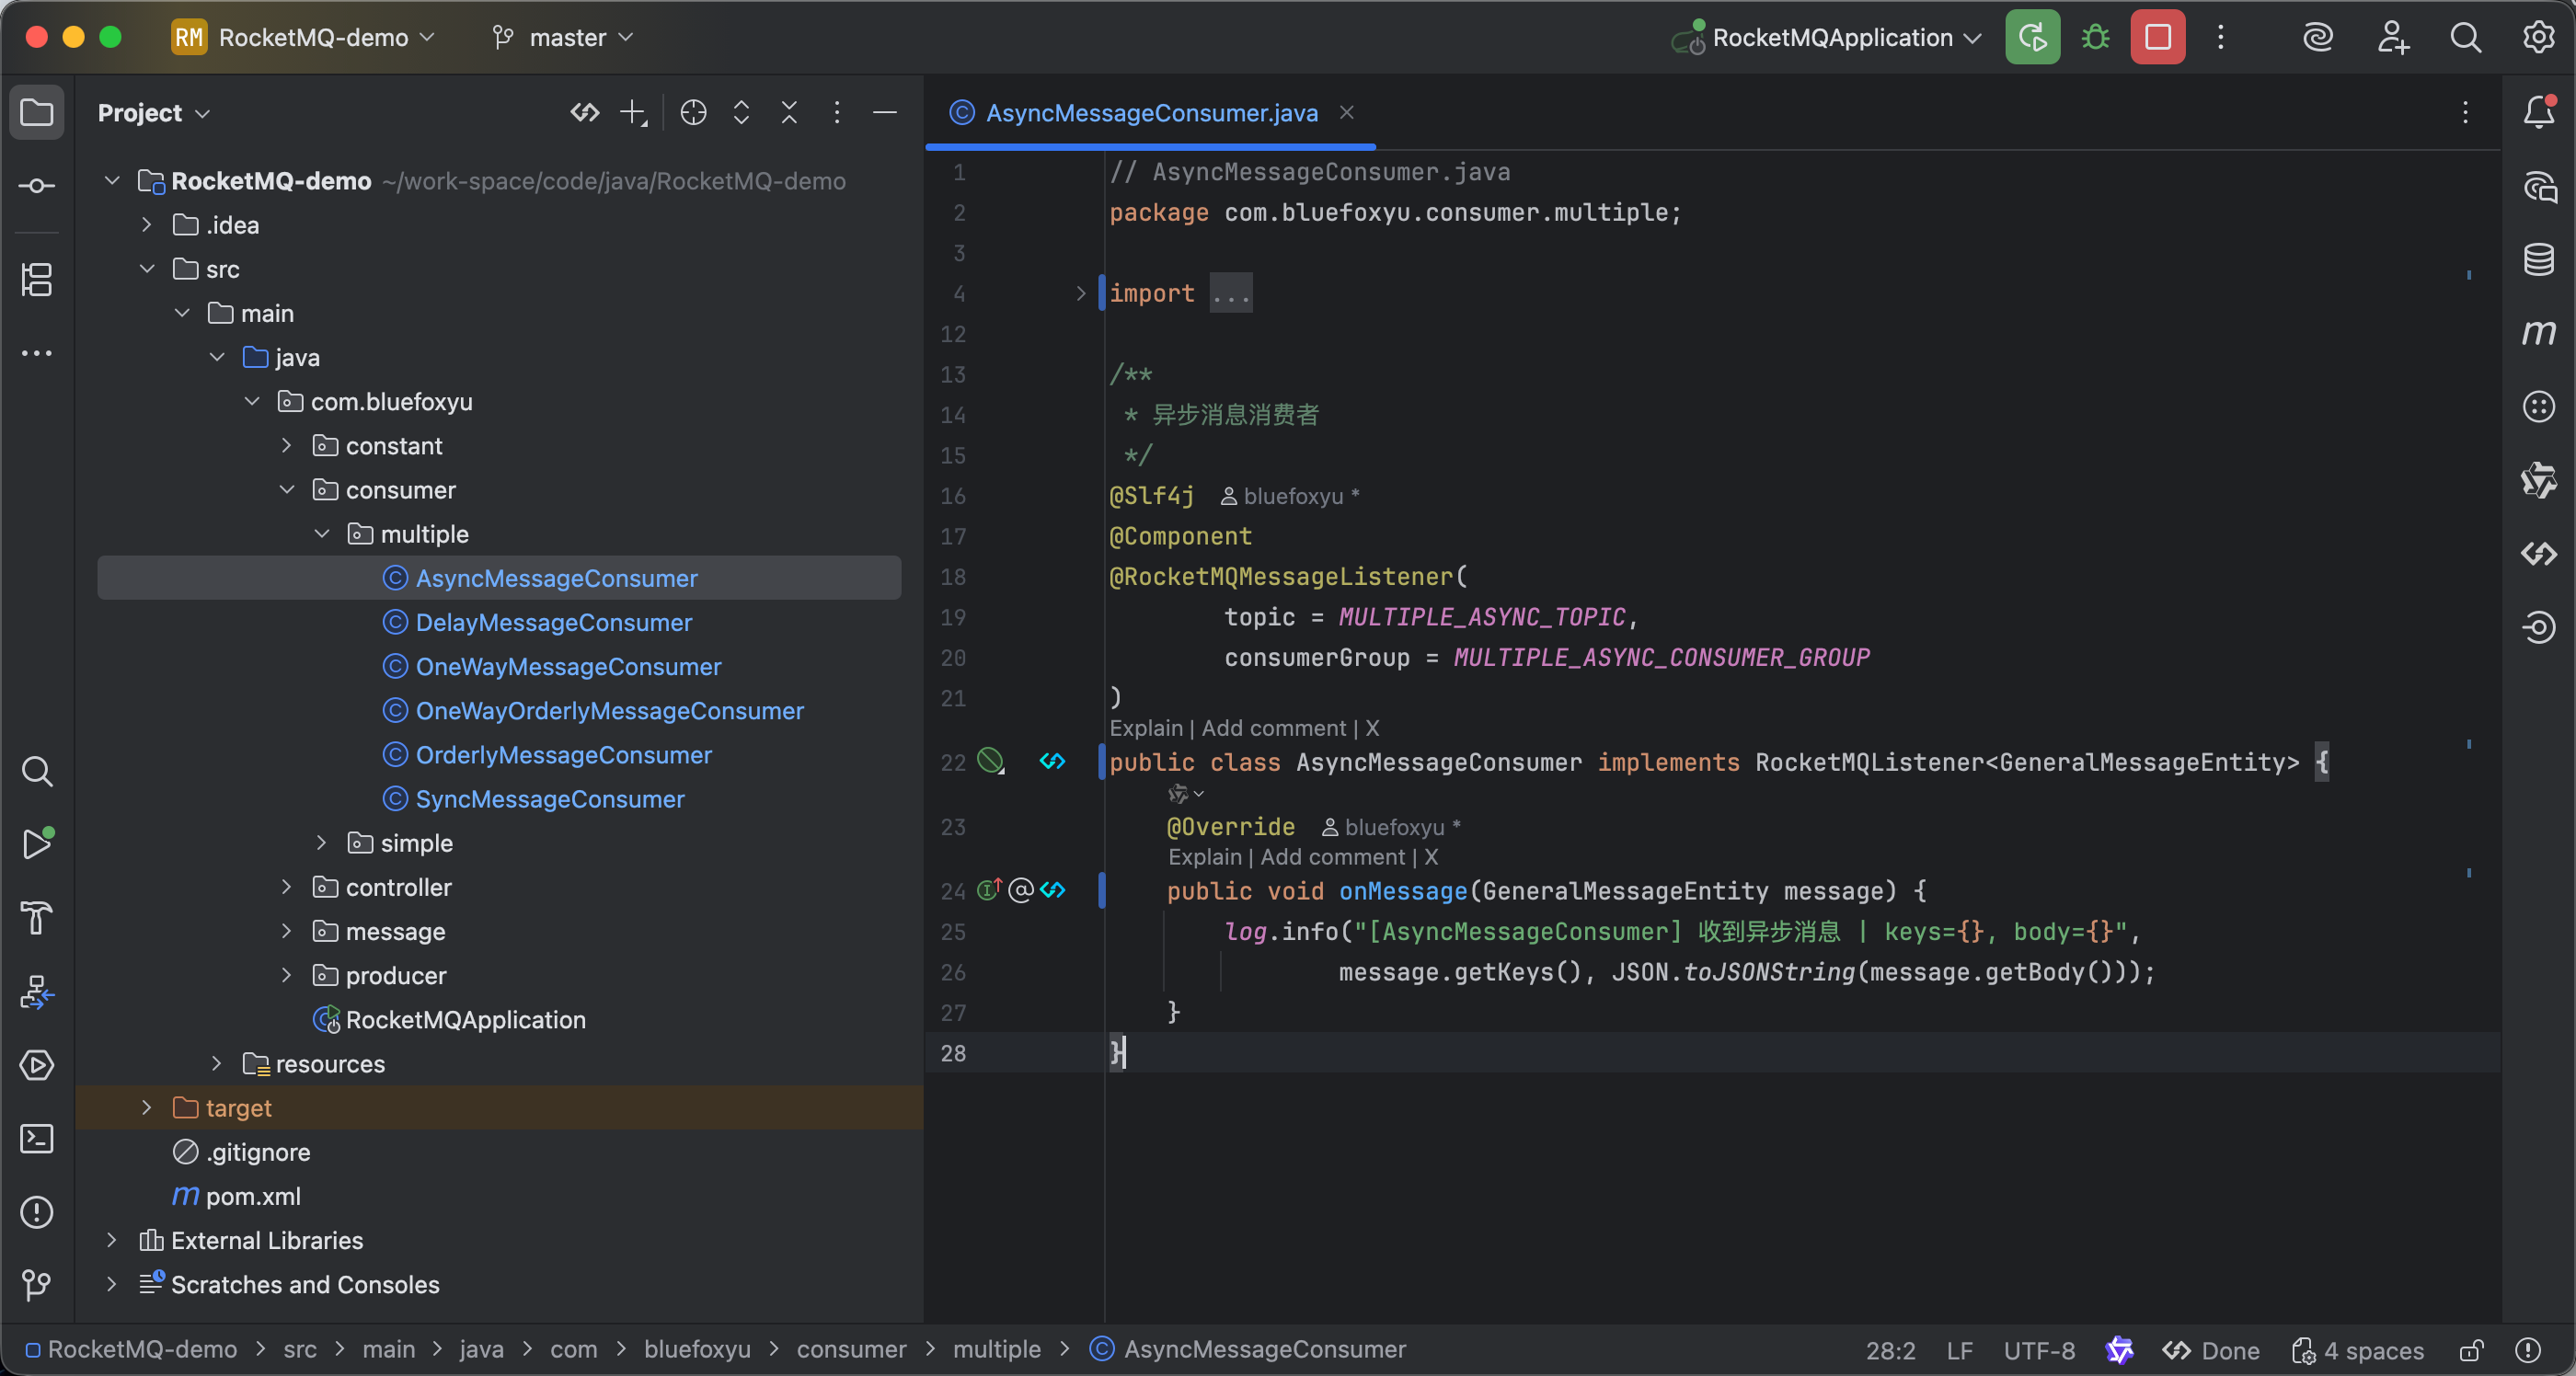This screenshot has height=1376, width=2576.
Task: Toggle Project tool window folder icon
Action: point(37,112)
